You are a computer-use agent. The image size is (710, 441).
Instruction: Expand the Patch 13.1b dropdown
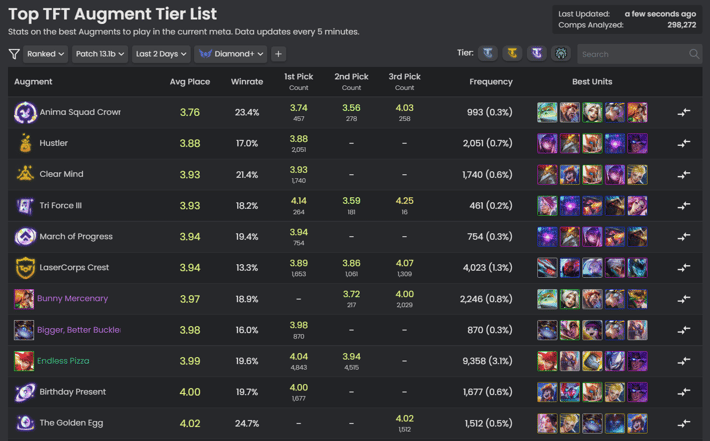point(100,54)
